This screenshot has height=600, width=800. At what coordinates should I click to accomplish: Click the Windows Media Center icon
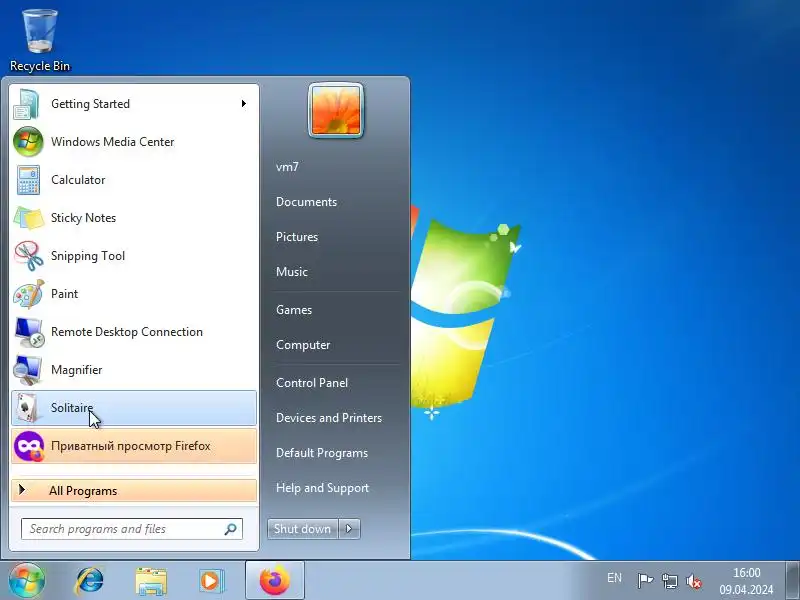[x=28, y=142]
